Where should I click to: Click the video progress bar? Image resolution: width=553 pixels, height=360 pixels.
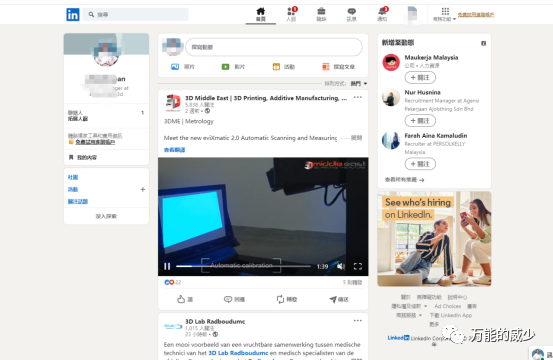point(243,266)
